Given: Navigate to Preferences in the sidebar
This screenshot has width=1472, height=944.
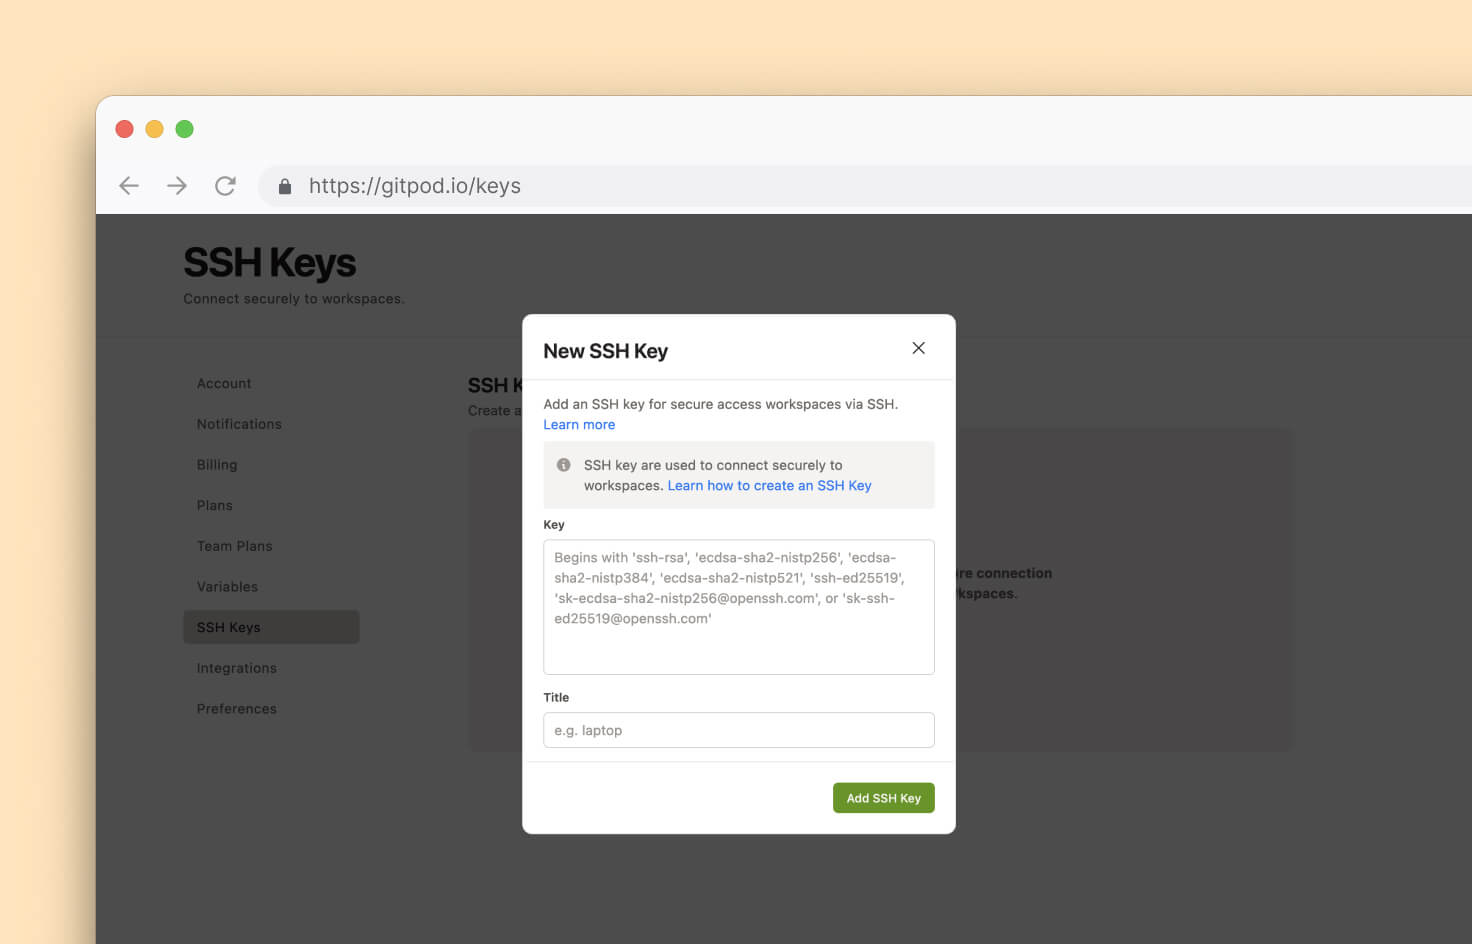Looking at the screenshot, I should [x=237, y=709].
